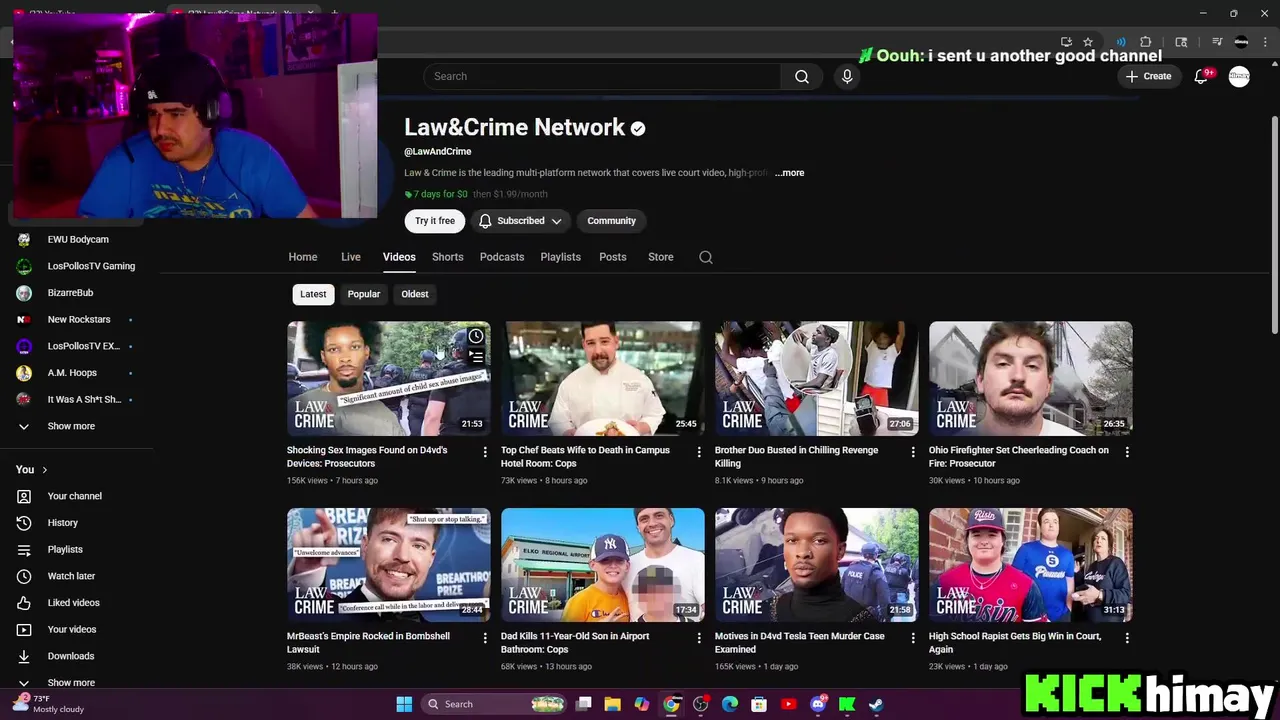The width and height of the screenshot is (1280, 720).
Task: Add D4vd devices video to queue icon
Action: click(476, 357)
